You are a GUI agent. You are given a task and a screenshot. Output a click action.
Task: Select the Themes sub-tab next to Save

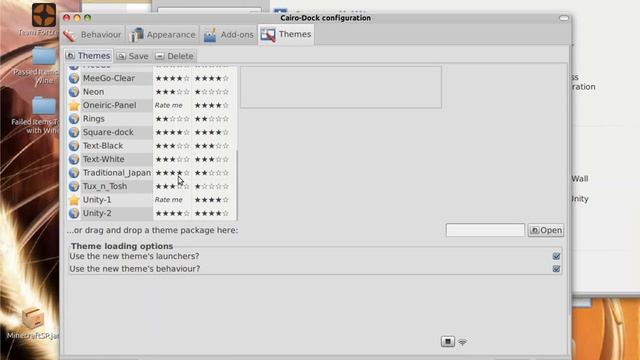click(88, 56)
